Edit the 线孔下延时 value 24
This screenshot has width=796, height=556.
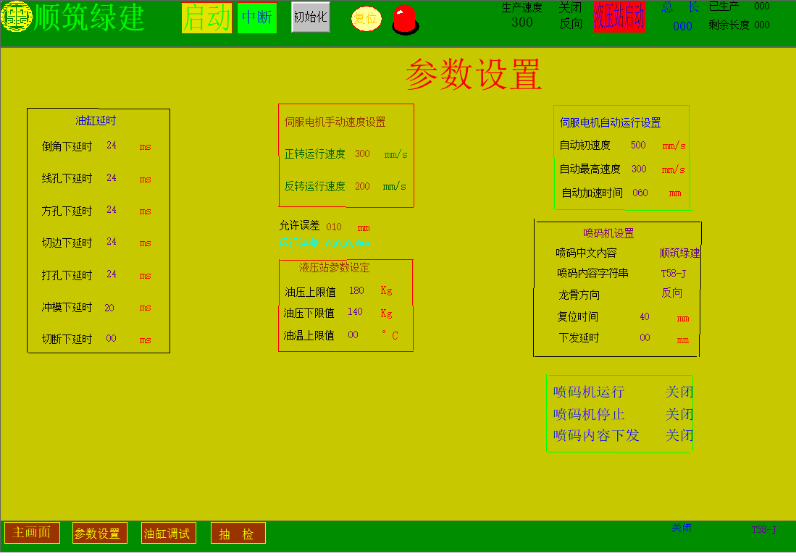pos(111,178)
